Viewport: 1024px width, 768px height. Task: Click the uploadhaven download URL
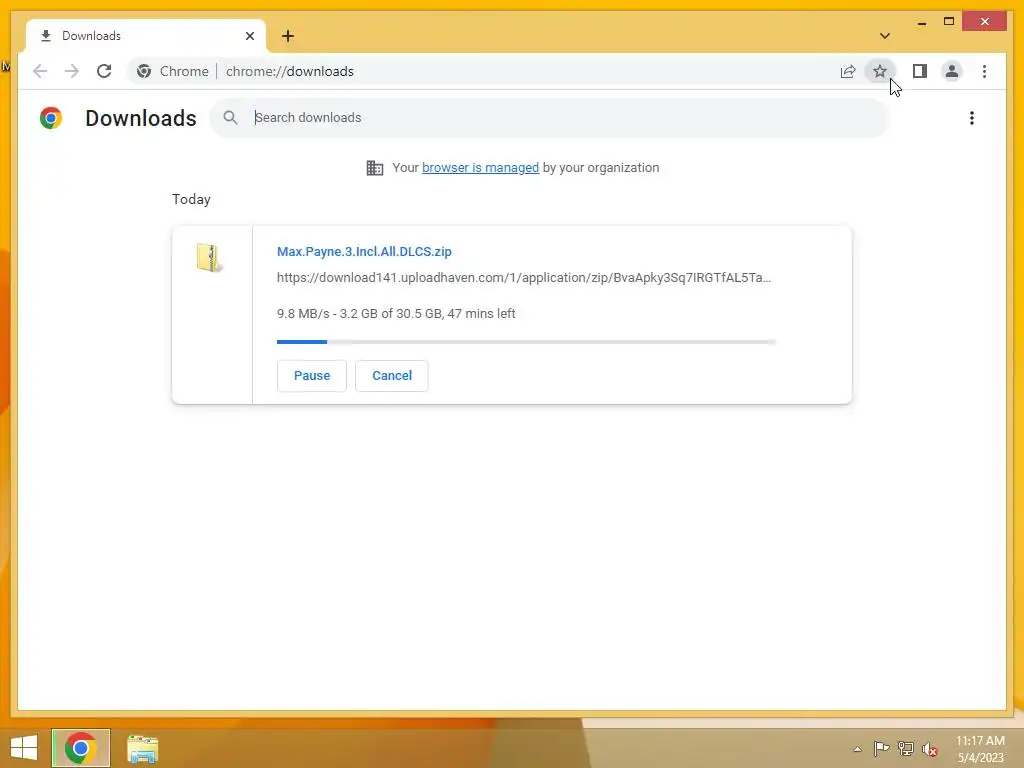point(524,278)
